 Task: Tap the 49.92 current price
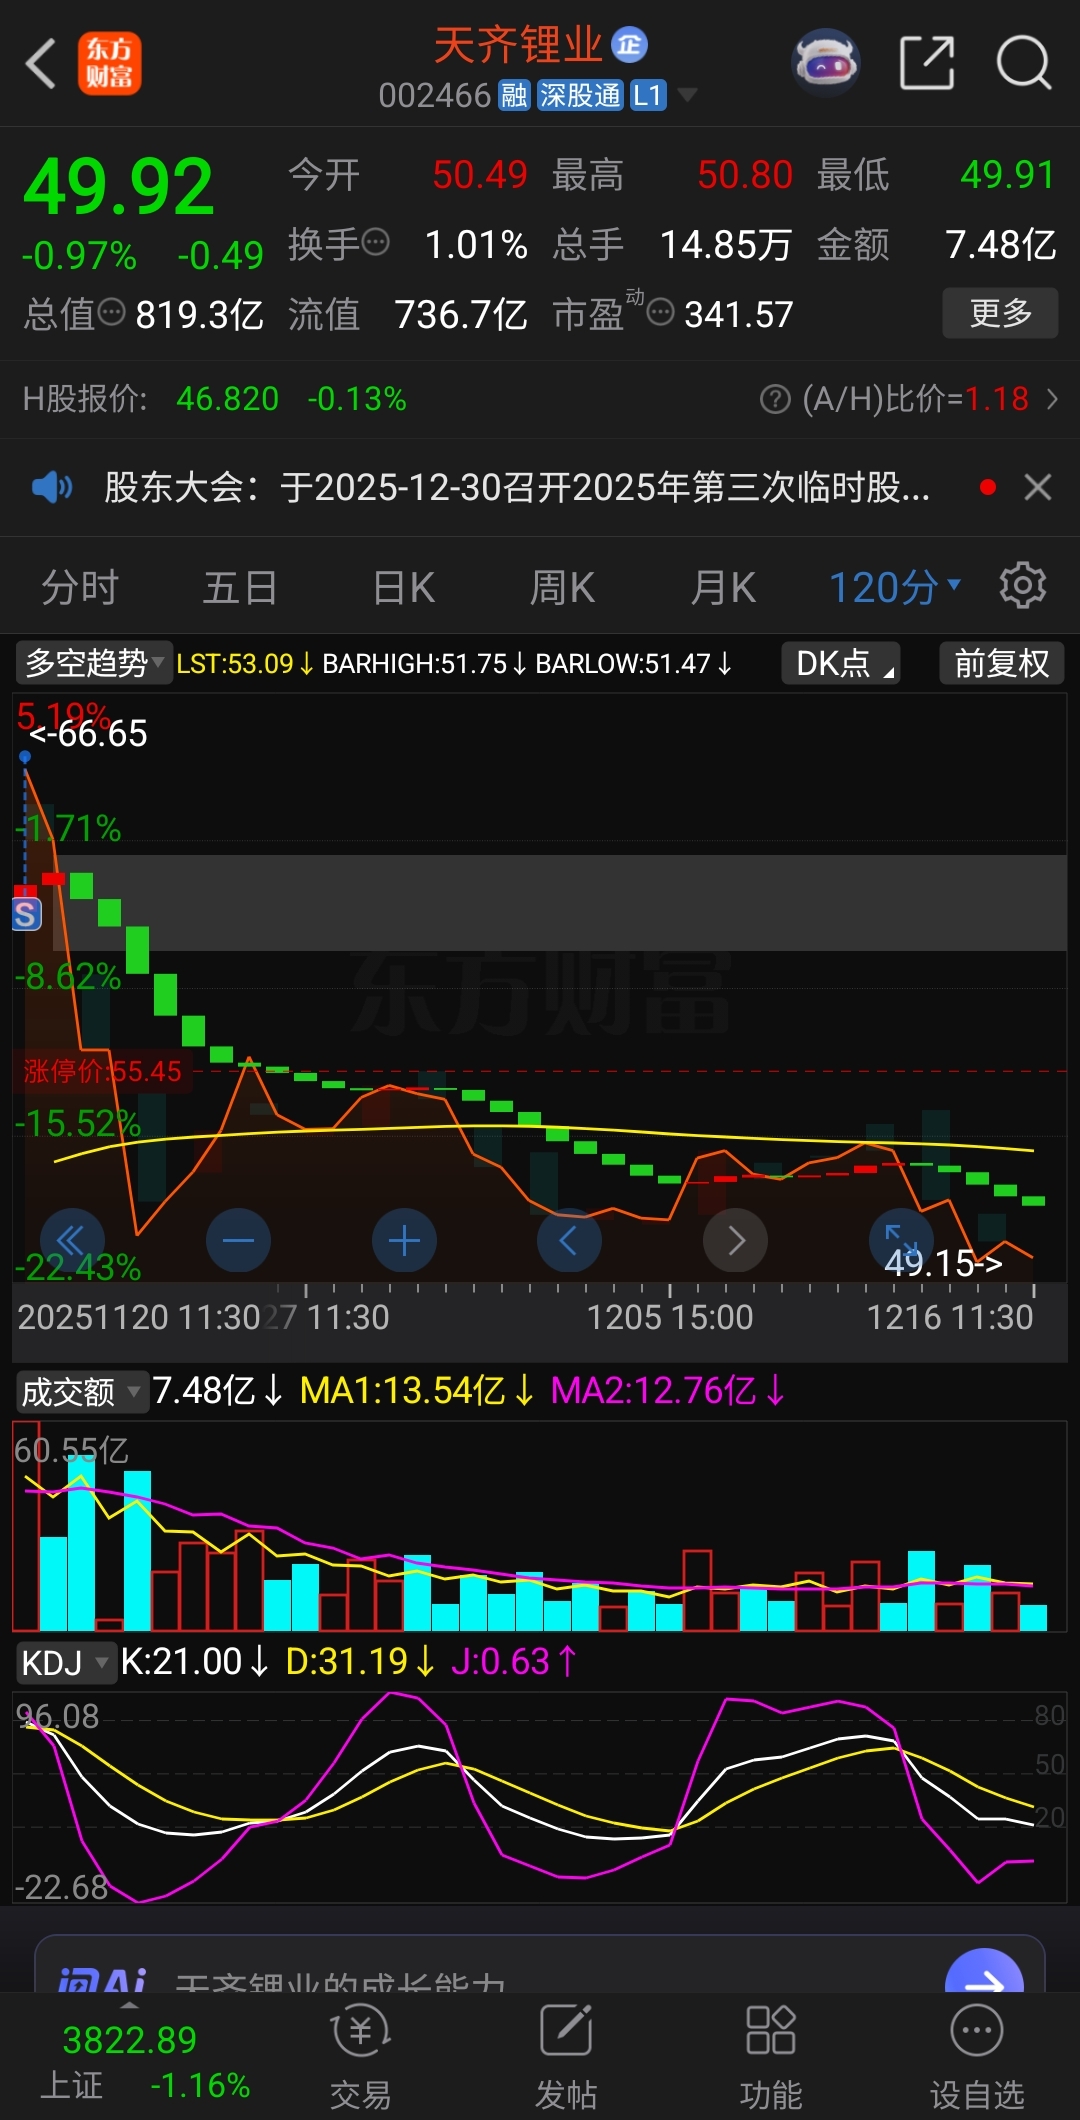[x=119, y=187]
